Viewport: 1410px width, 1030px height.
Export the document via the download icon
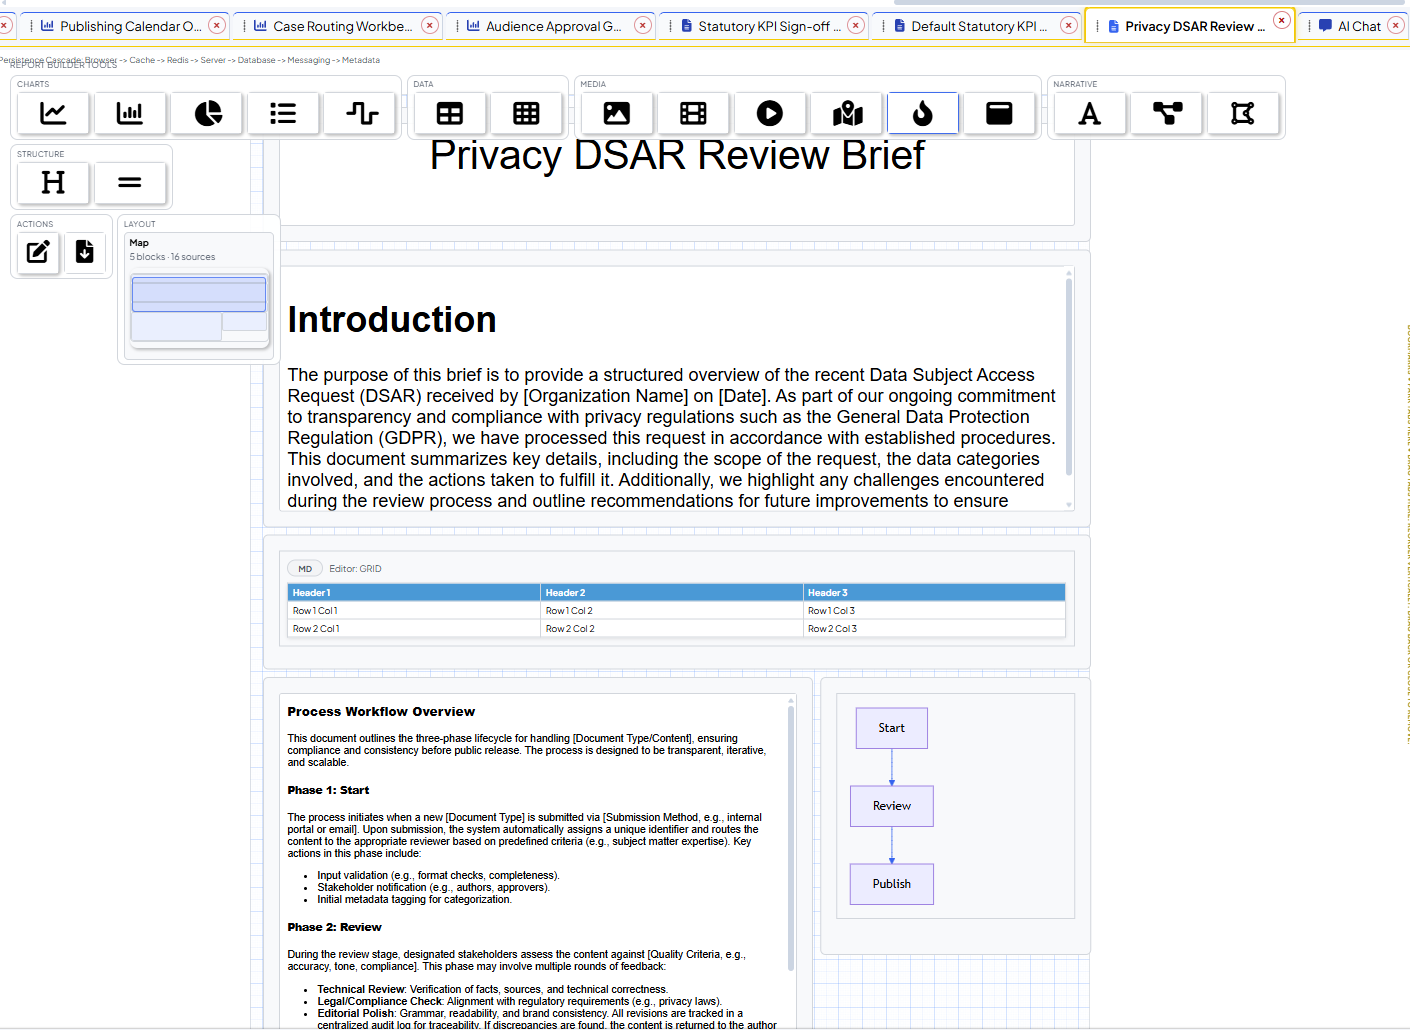85,253
